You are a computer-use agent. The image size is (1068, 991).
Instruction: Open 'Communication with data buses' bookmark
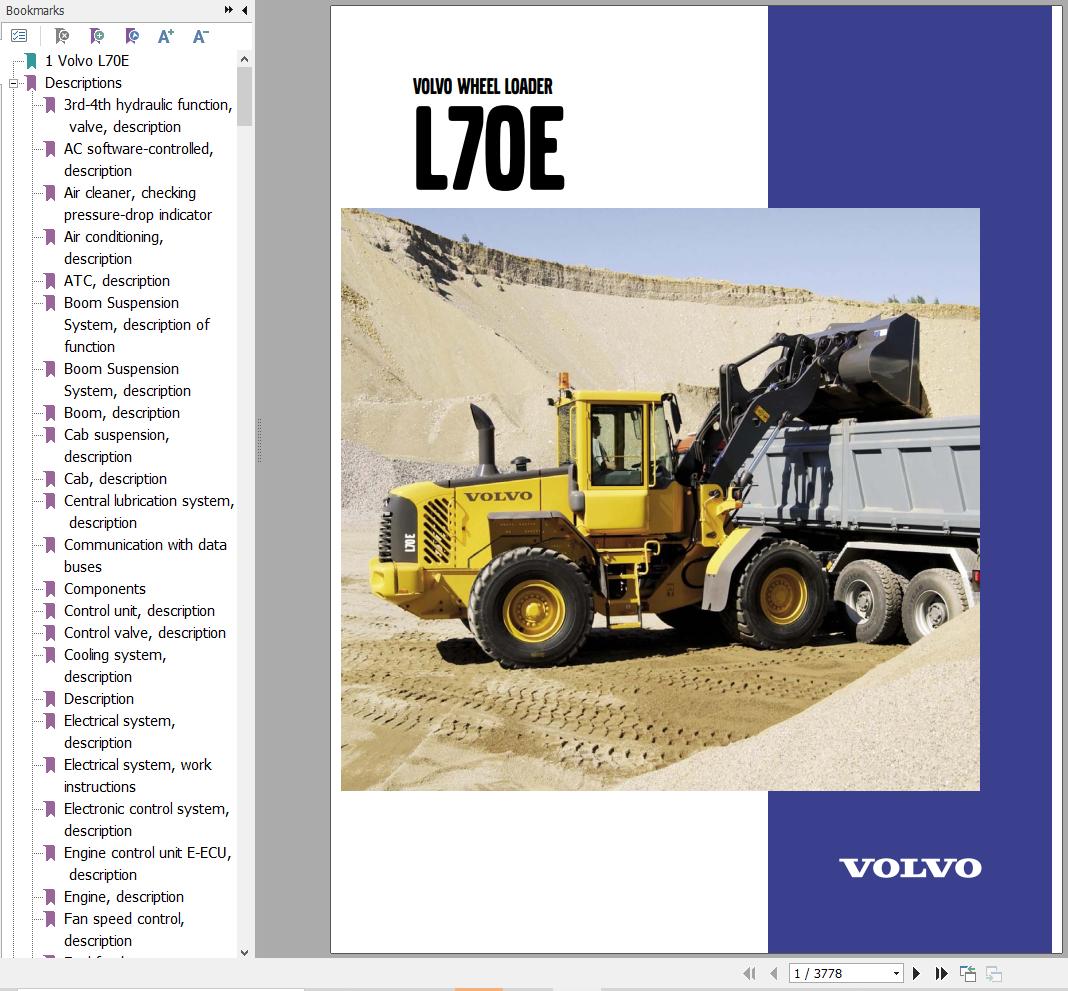tap(145, 556)
